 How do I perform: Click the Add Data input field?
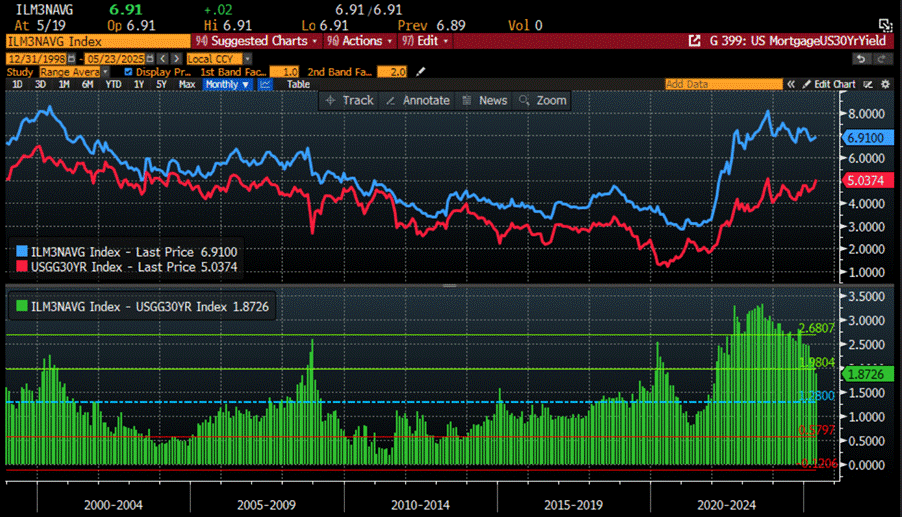click(x=724, y=85)
